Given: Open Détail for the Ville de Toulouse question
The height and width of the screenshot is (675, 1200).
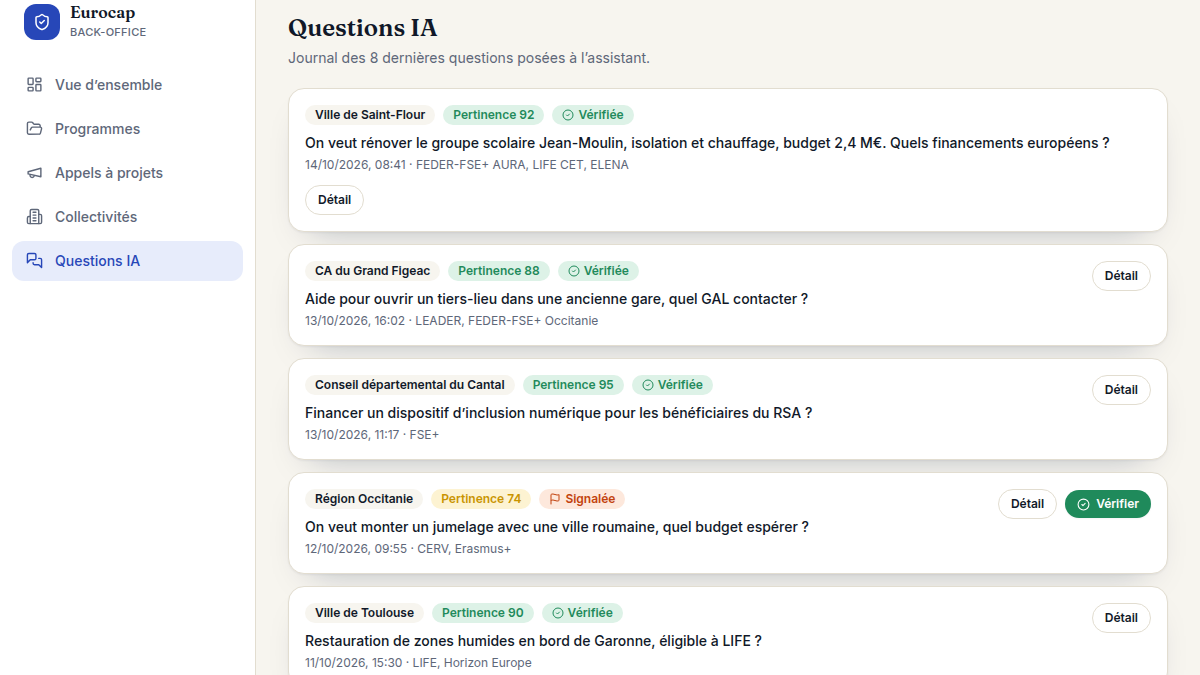Looking at the screenshot, I should (x=1121, y=618).
